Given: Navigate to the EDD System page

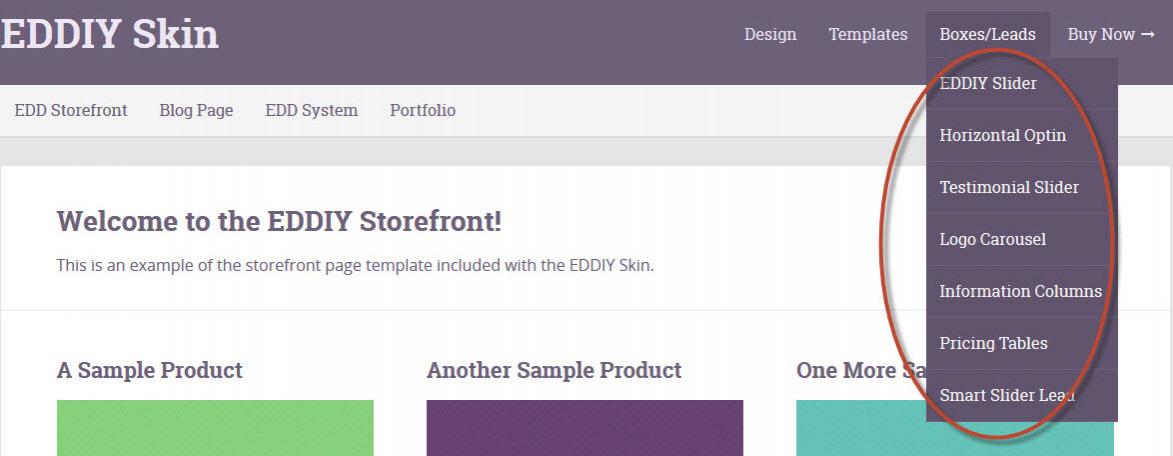Looking at the screenshot, I should (x=311, y=111).
